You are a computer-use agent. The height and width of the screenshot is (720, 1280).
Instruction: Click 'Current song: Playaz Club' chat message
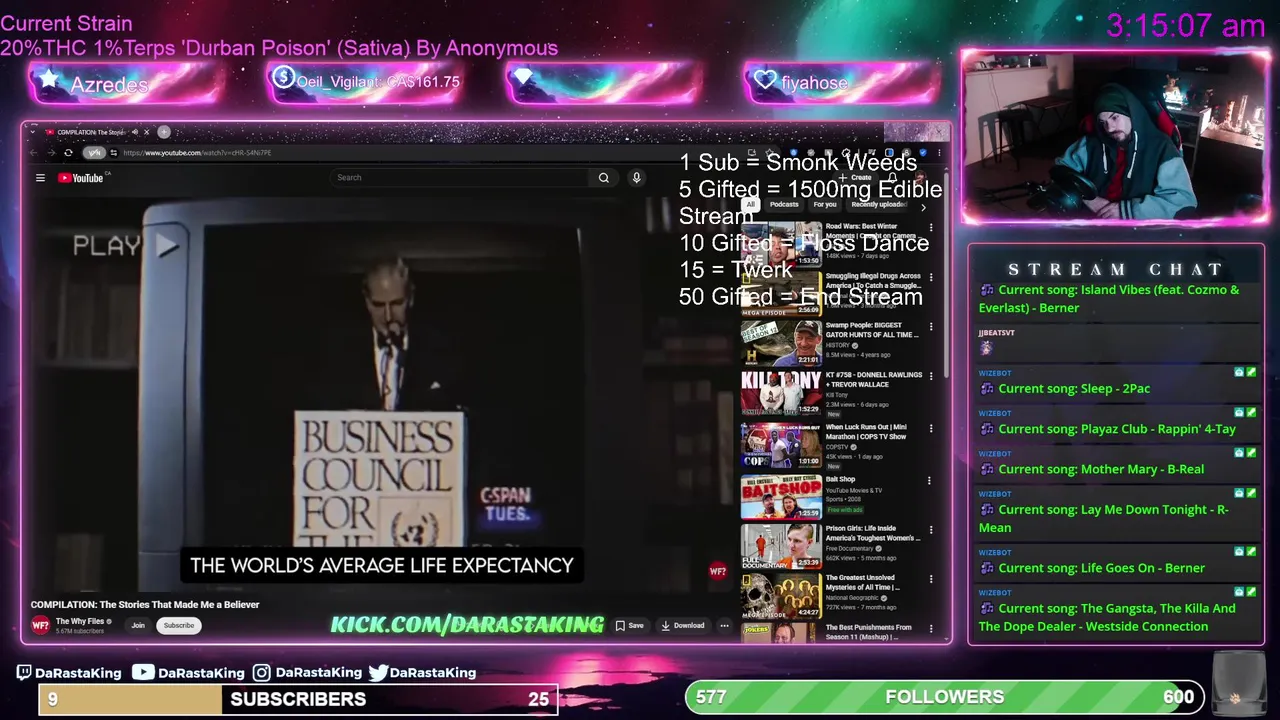(x=1116, y=429)
